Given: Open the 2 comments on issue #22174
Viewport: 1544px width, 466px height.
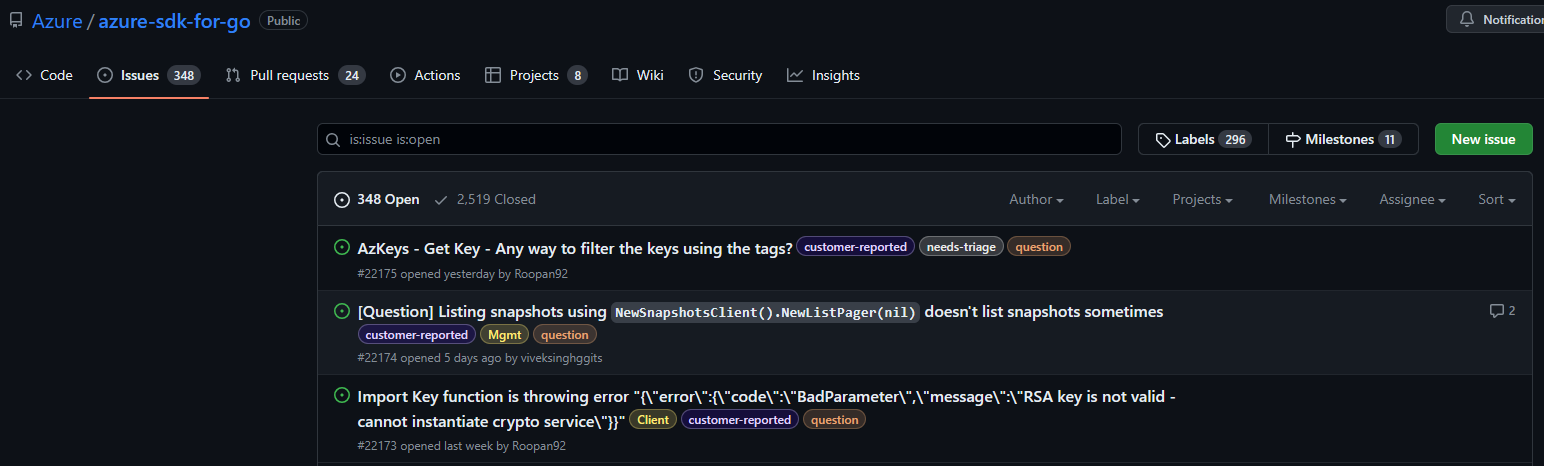Looking at the screenshot, I should click(1502, 311).
